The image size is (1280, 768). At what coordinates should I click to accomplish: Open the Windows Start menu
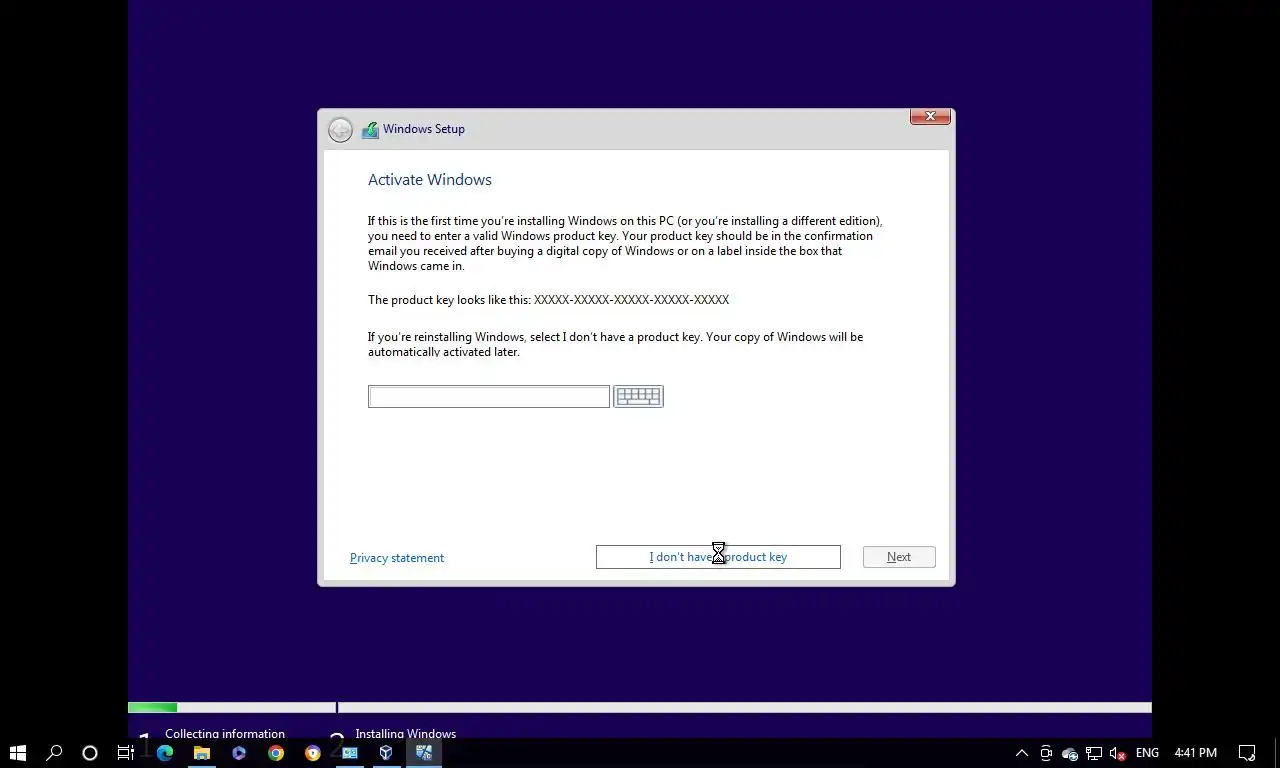click(18, 753)
